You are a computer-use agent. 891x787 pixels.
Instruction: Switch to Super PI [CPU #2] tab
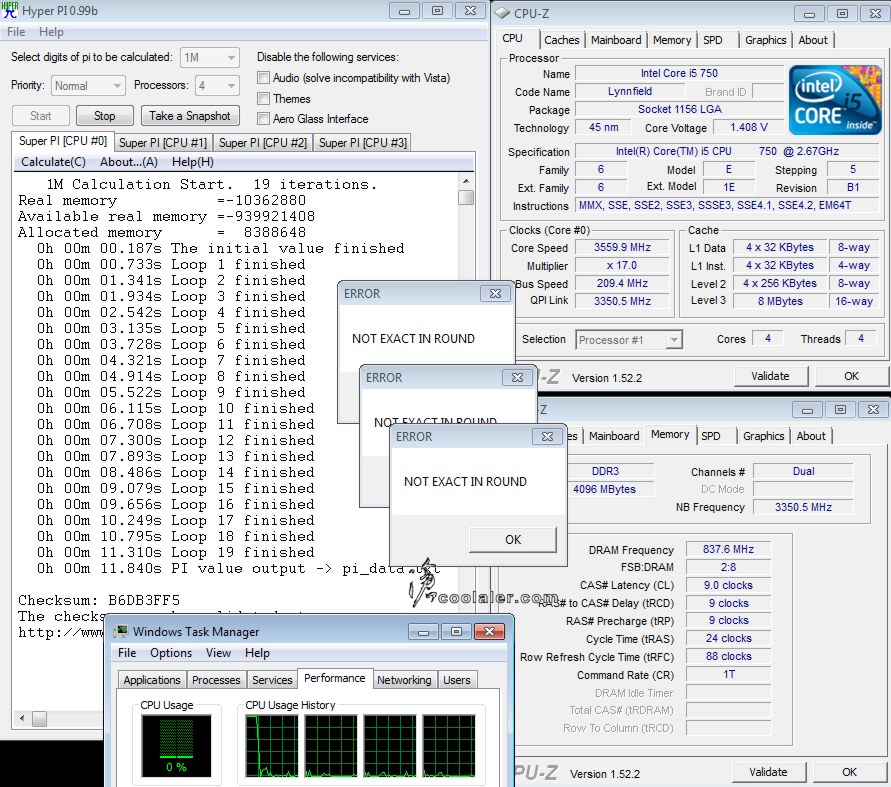pyautogui.click(x=263, y=143)
